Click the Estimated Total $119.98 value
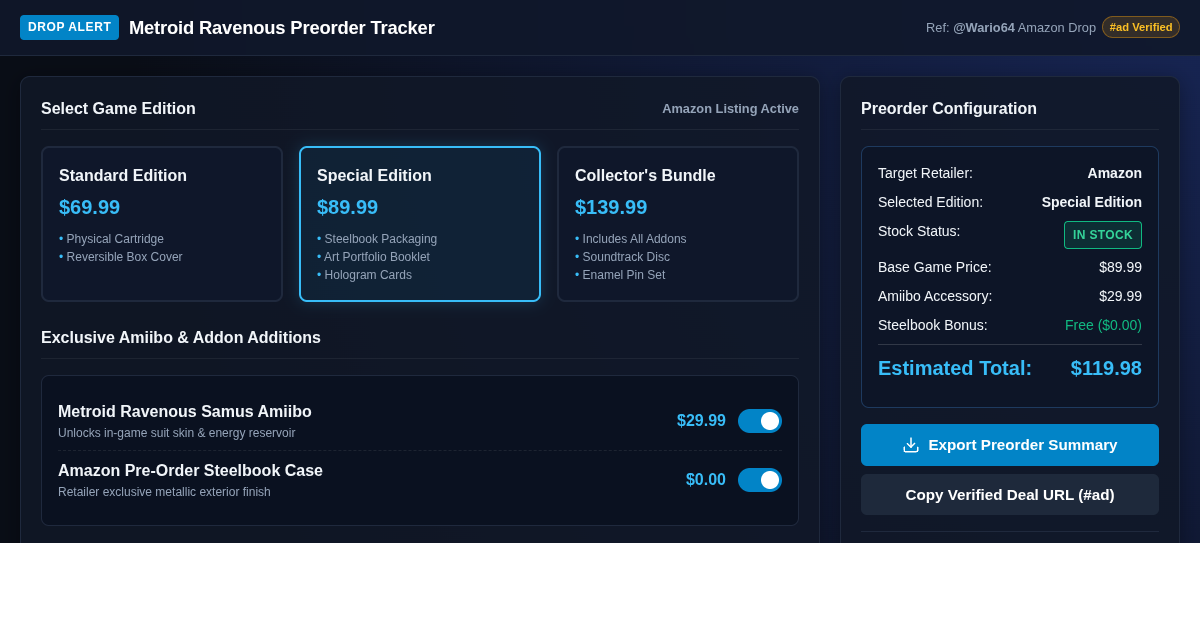The image size is (1200, 630). tap(1106, 368)
